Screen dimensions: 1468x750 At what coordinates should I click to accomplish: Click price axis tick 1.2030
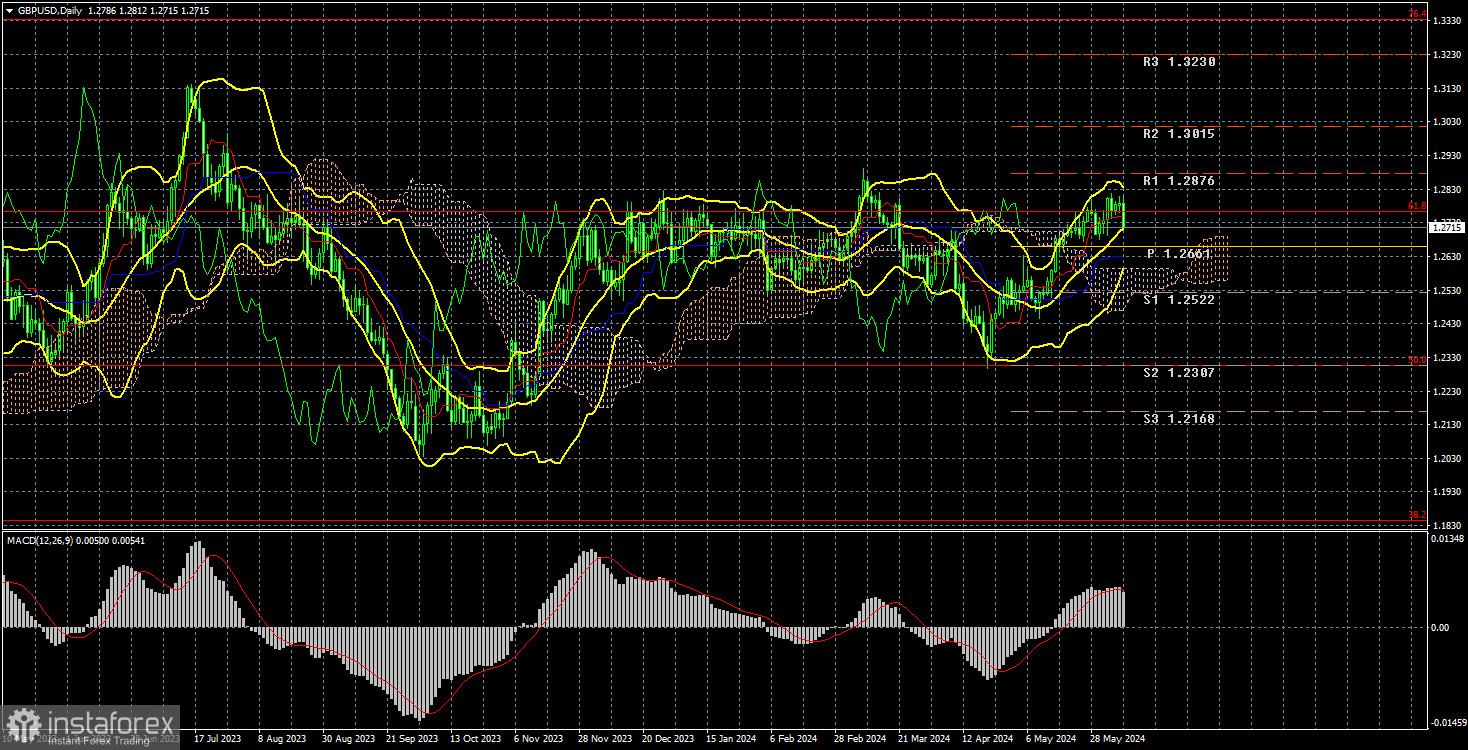coord(1446,459)
